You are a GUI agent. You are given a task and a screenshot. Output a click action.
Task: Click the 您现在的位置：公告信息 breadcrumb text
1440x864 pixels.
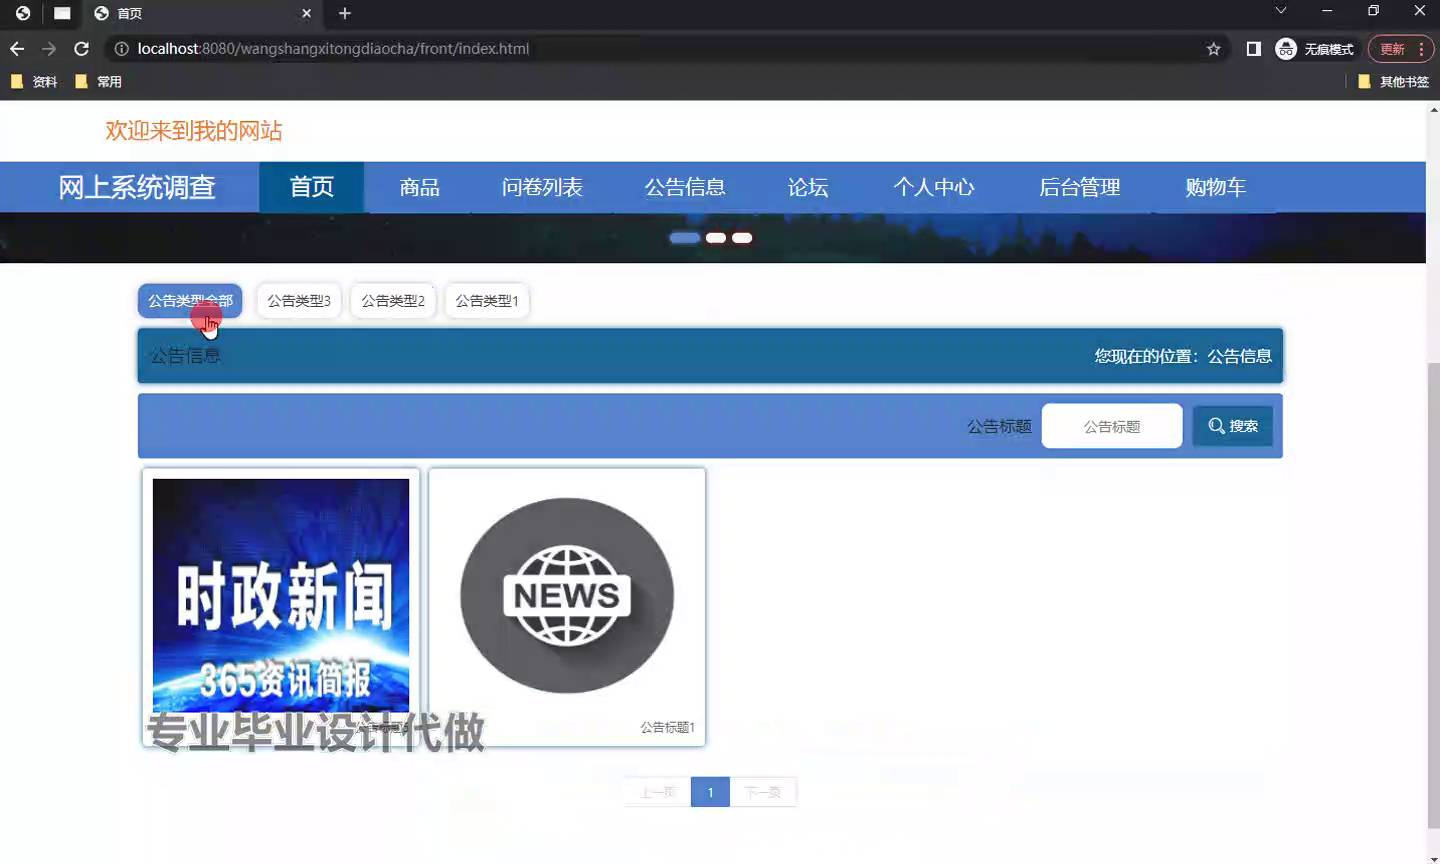tap(1183, 356)
